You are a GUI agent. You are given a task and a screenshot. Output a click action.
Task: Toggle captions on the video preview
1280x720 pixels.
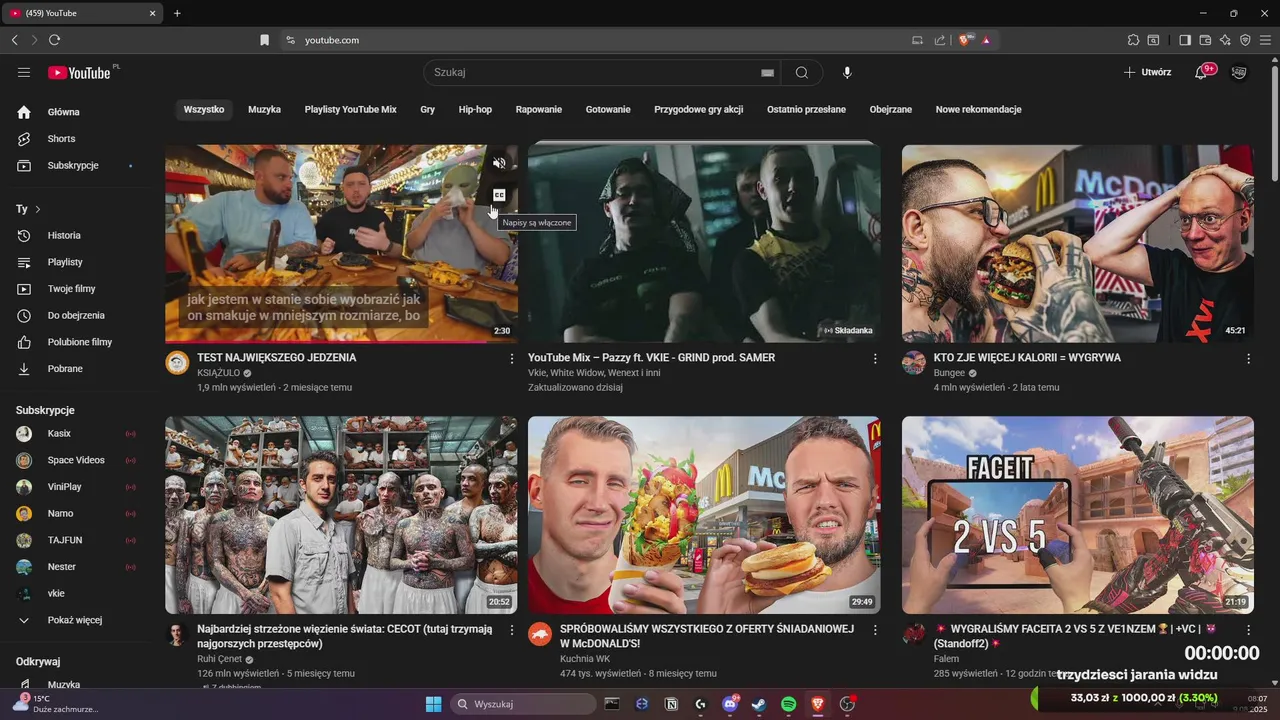(x=499, y=195)
